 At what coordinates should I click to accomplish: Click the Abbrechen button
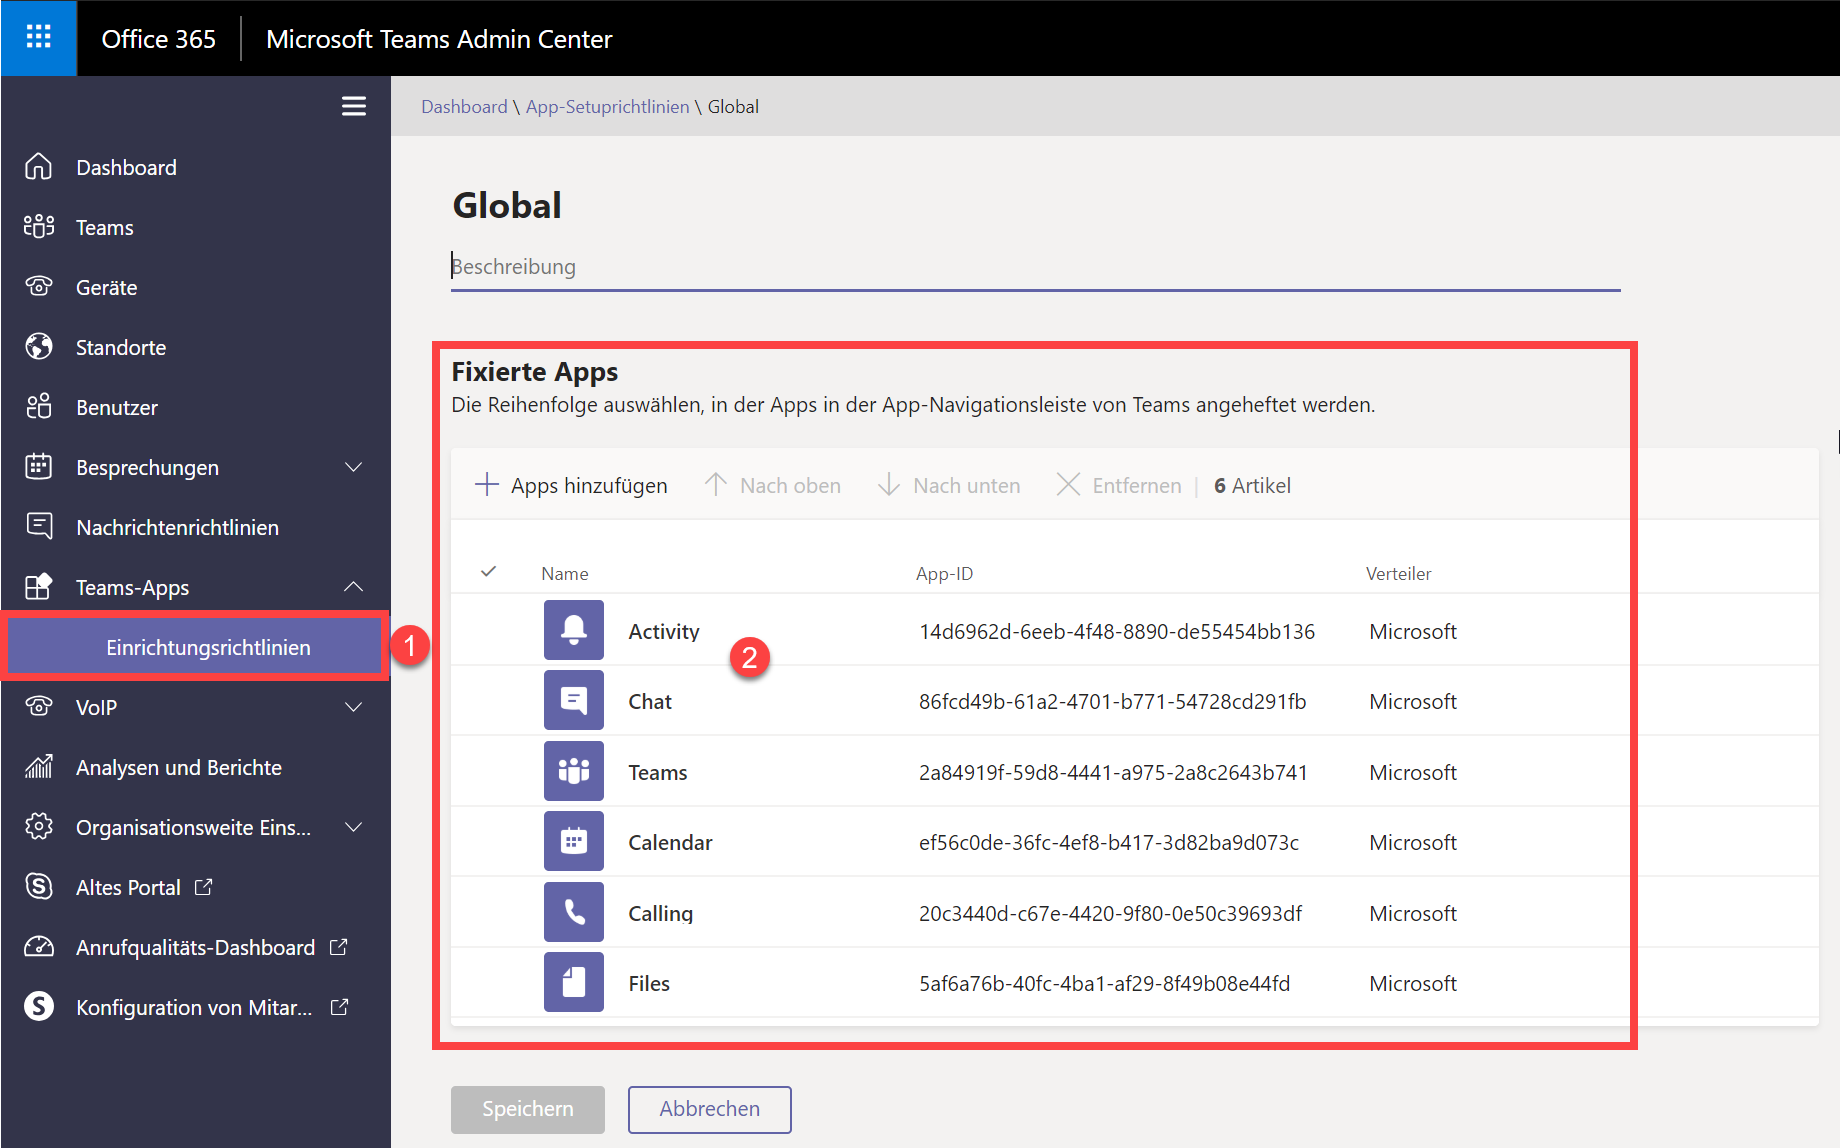(x=710, y=1109)
